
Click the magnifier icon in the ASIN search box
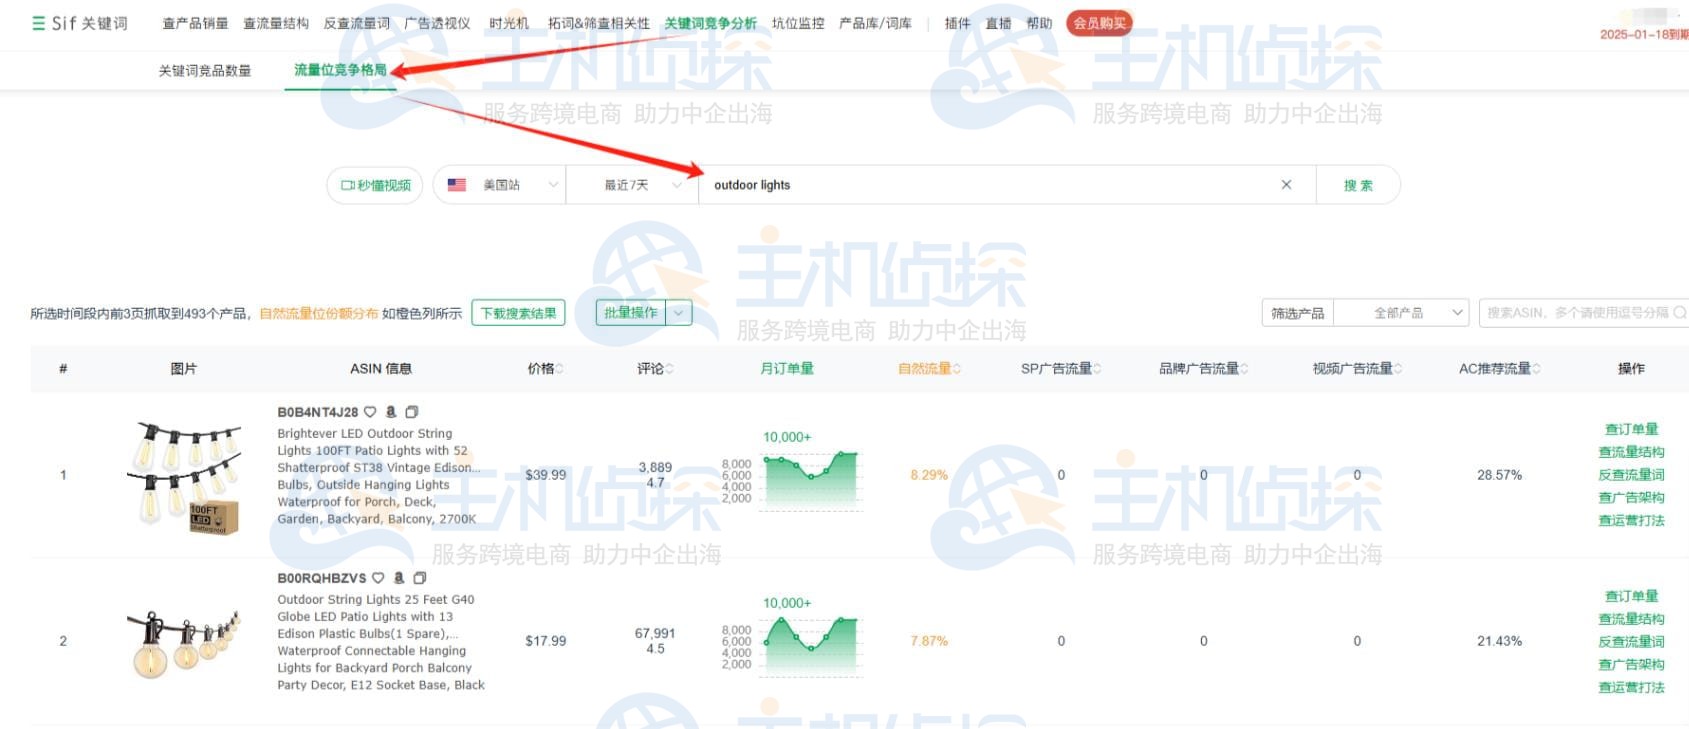point(1679,313)
